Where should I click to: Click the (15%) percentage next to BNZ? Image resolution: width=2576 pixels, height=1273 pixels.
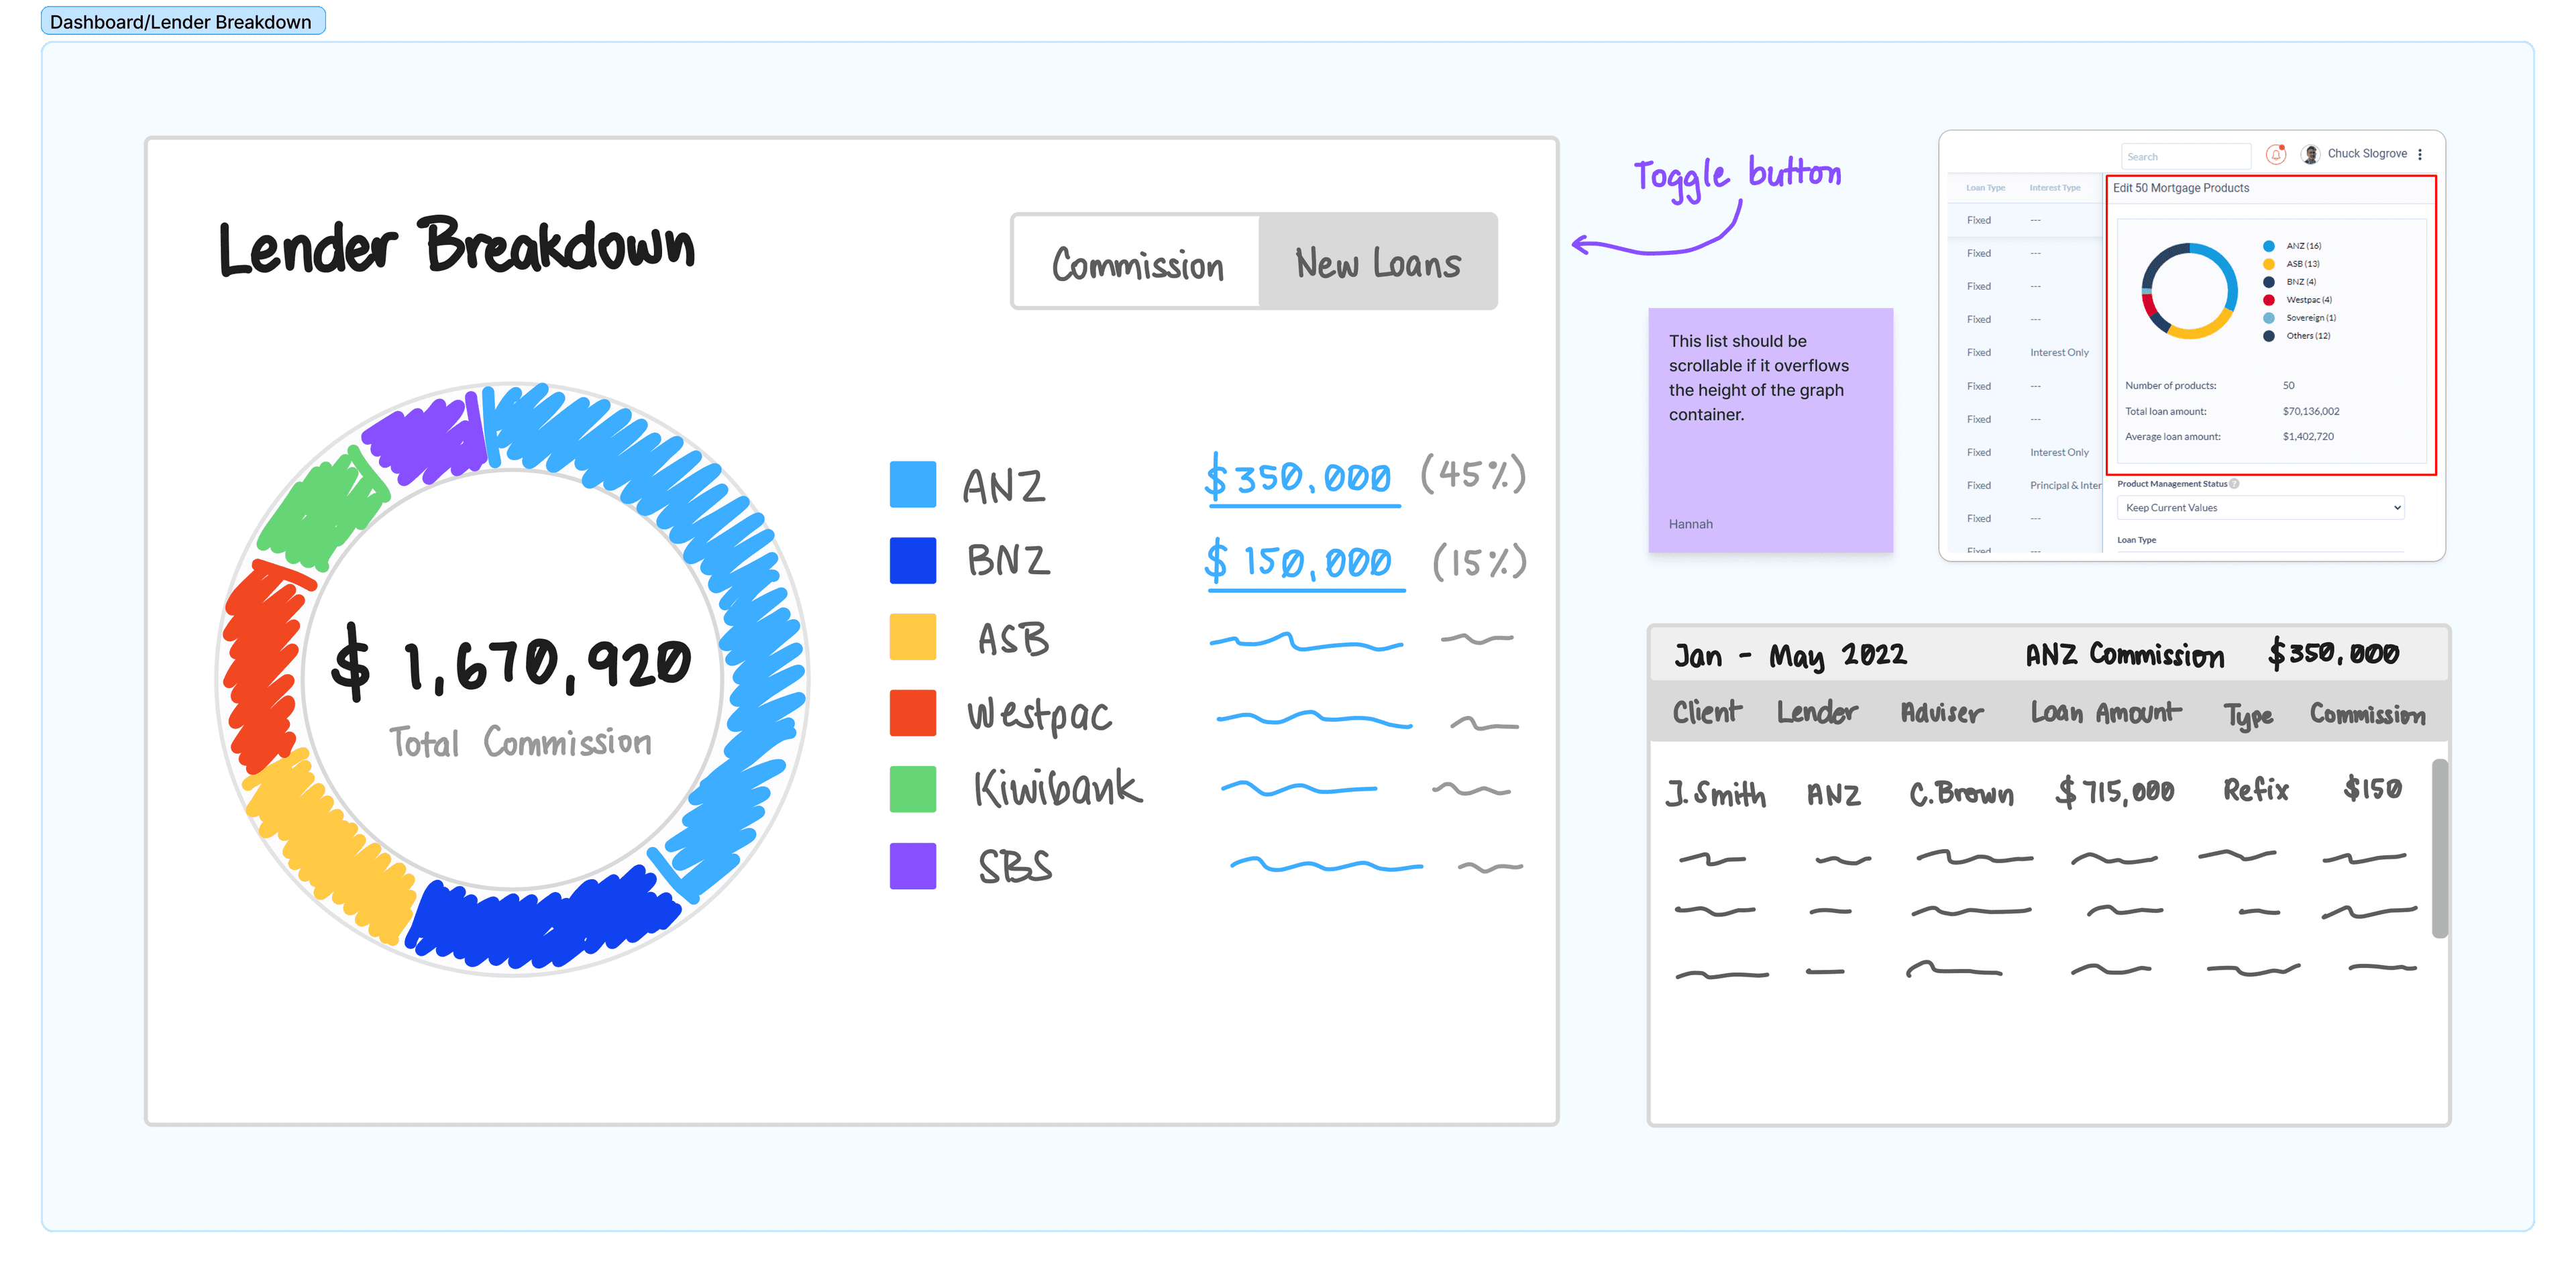coord(1480,562)
